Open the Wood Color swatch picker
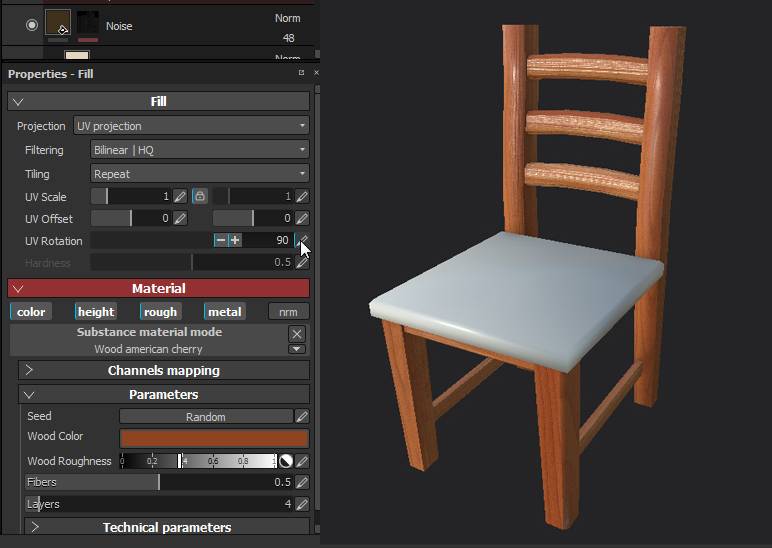This screenshot has height=548, width=772. 214,437
